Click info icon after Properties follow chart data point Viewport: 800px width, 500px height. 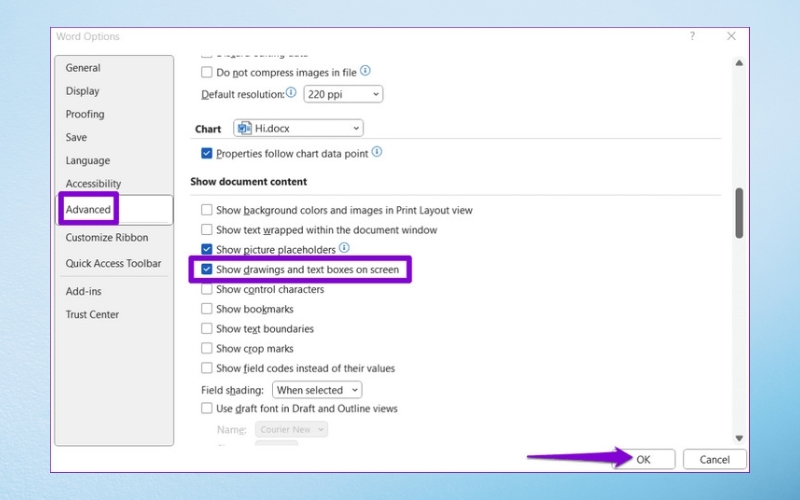click(x=377, y=152)
